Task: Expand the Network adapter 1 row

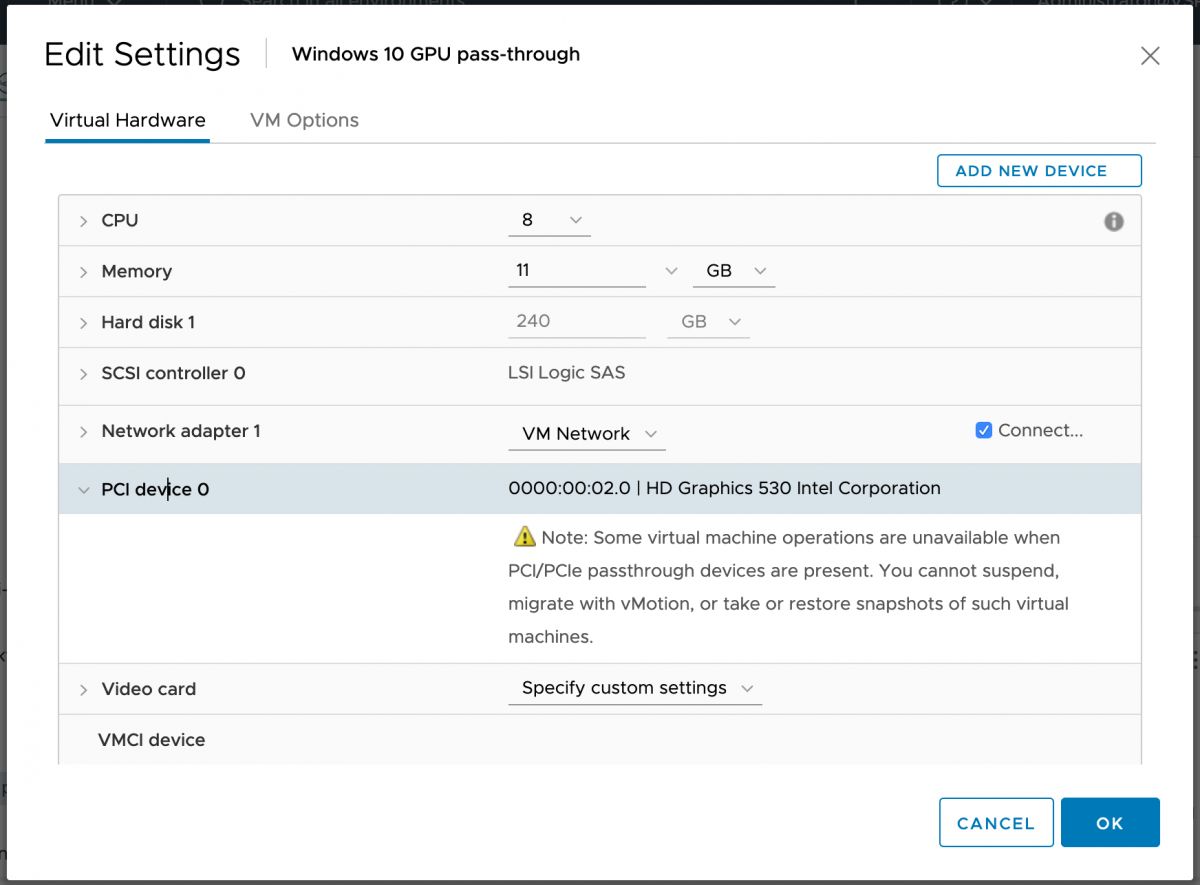Action: point(84,431)
